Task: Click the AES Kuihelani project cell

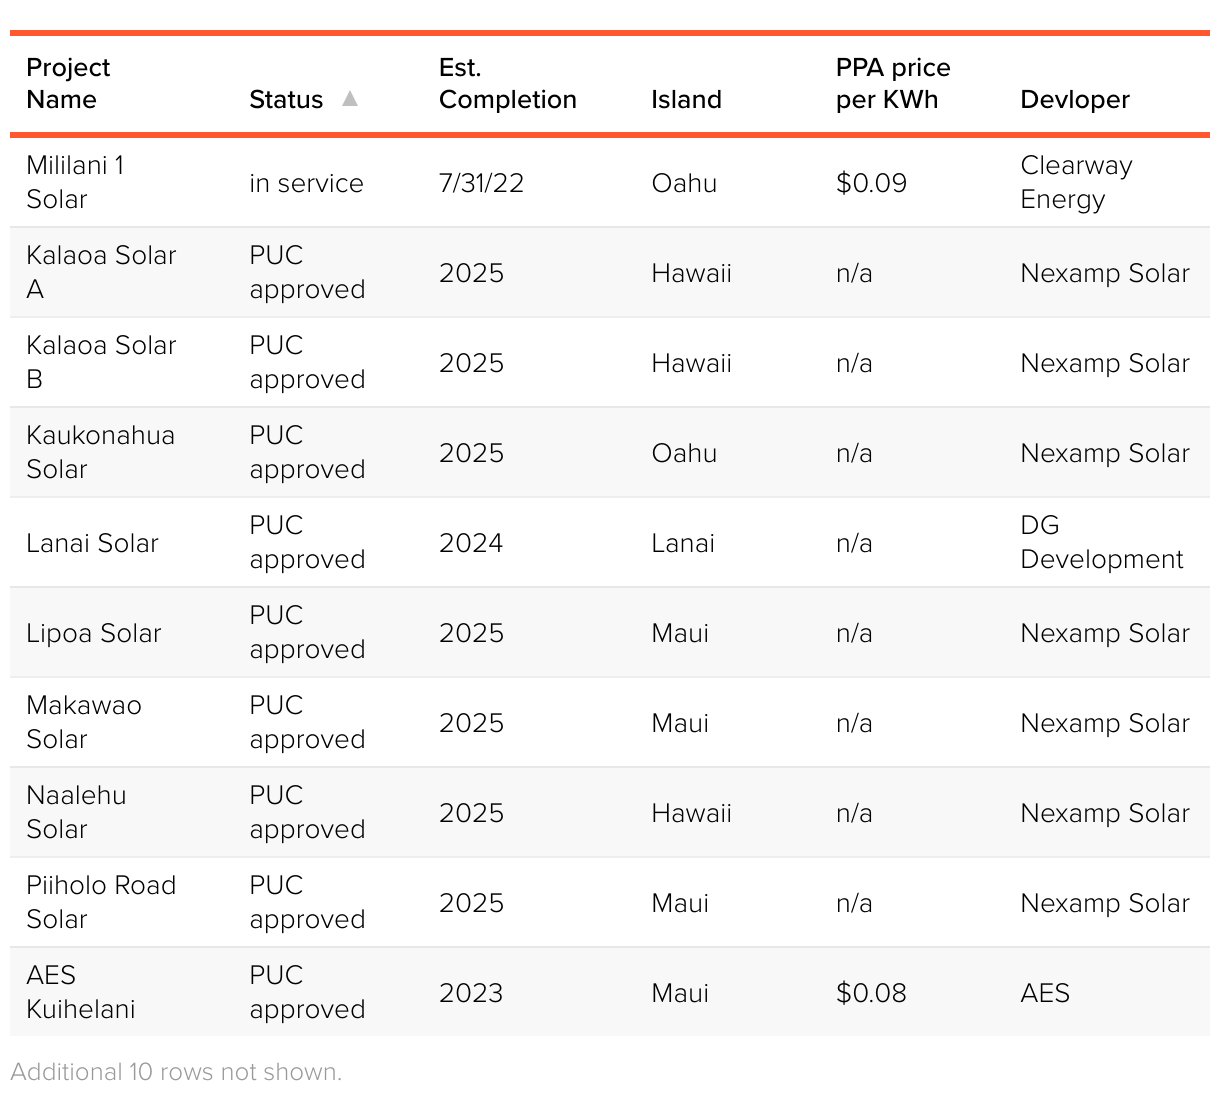Action: (80, 992)
